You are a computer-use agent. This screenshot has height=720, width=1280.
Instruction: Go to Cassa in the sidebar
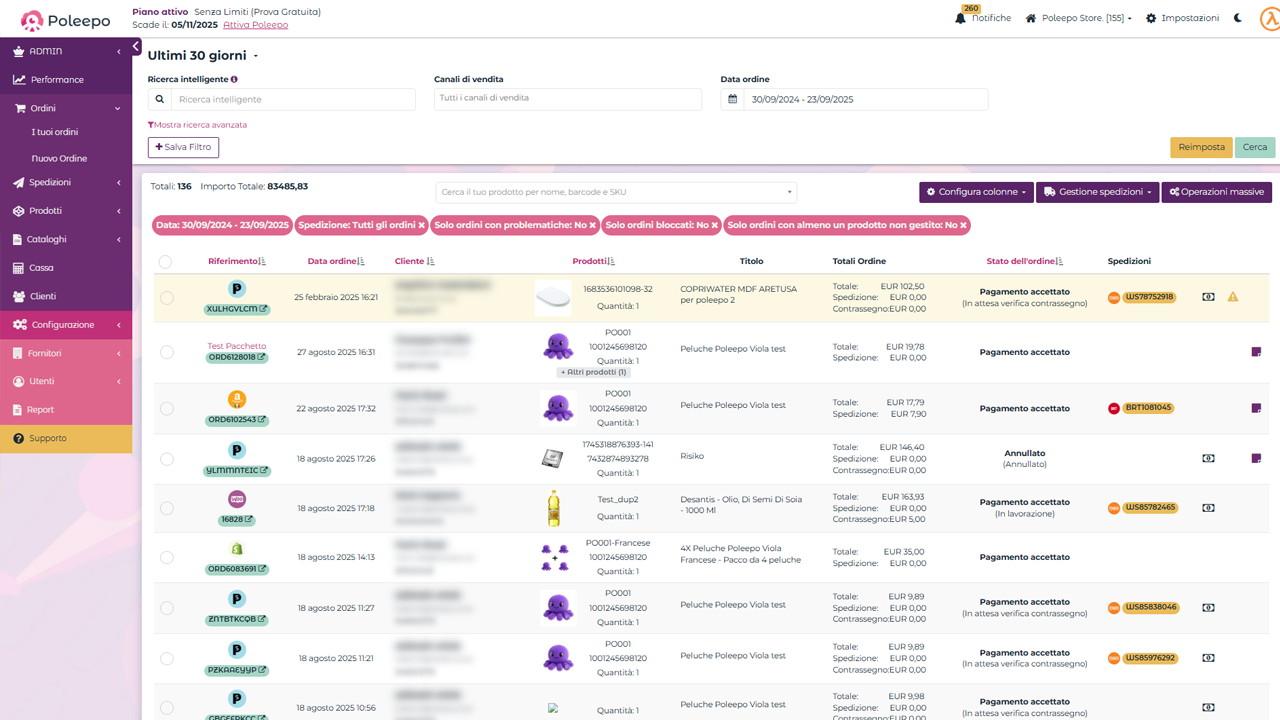point(66,268)
